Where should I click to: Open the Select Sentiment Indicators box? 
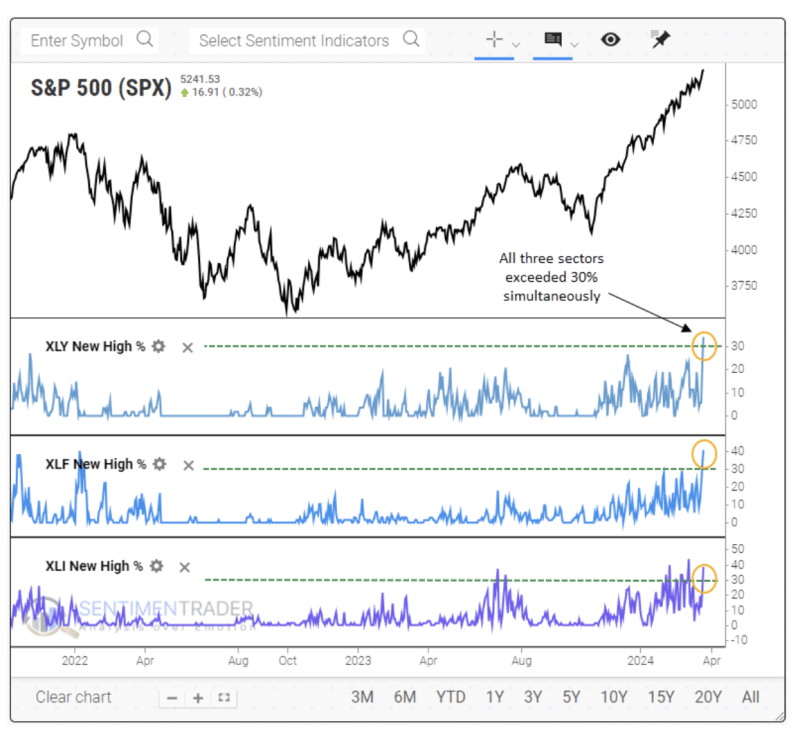(x=294, y=40)
